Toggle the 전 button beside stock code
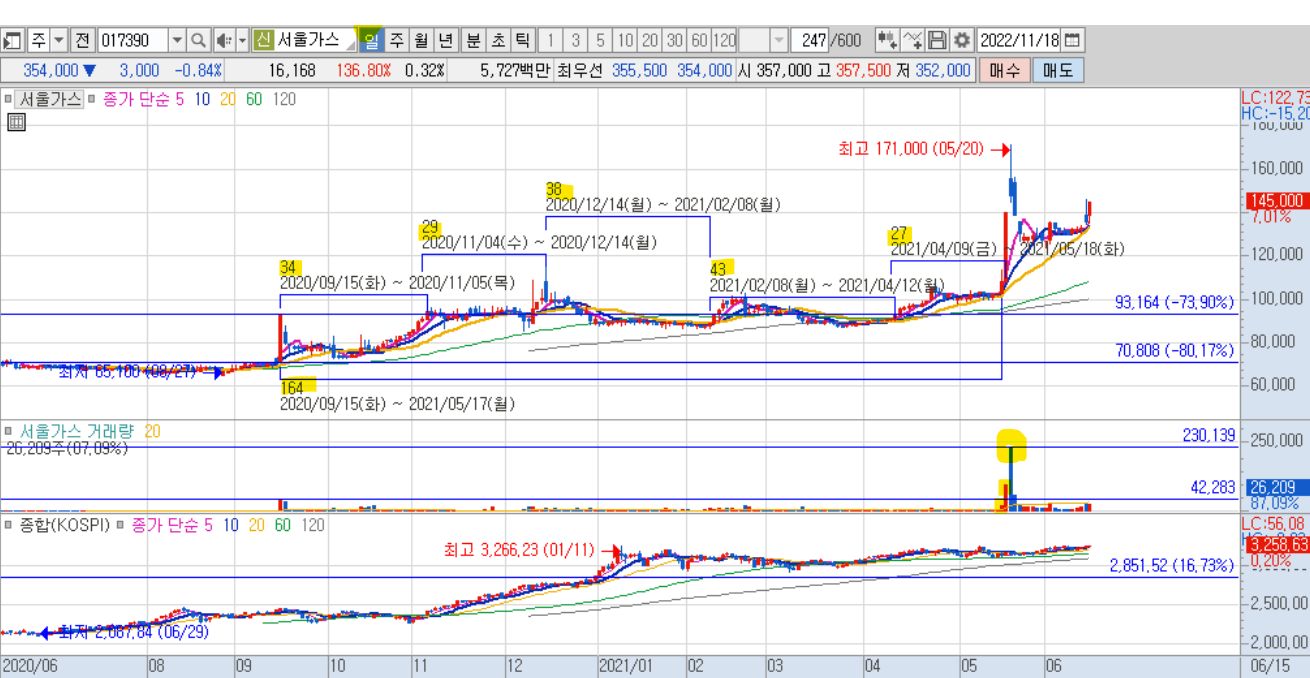Screen dimensions: 1310x678 (x=82, y=40)
